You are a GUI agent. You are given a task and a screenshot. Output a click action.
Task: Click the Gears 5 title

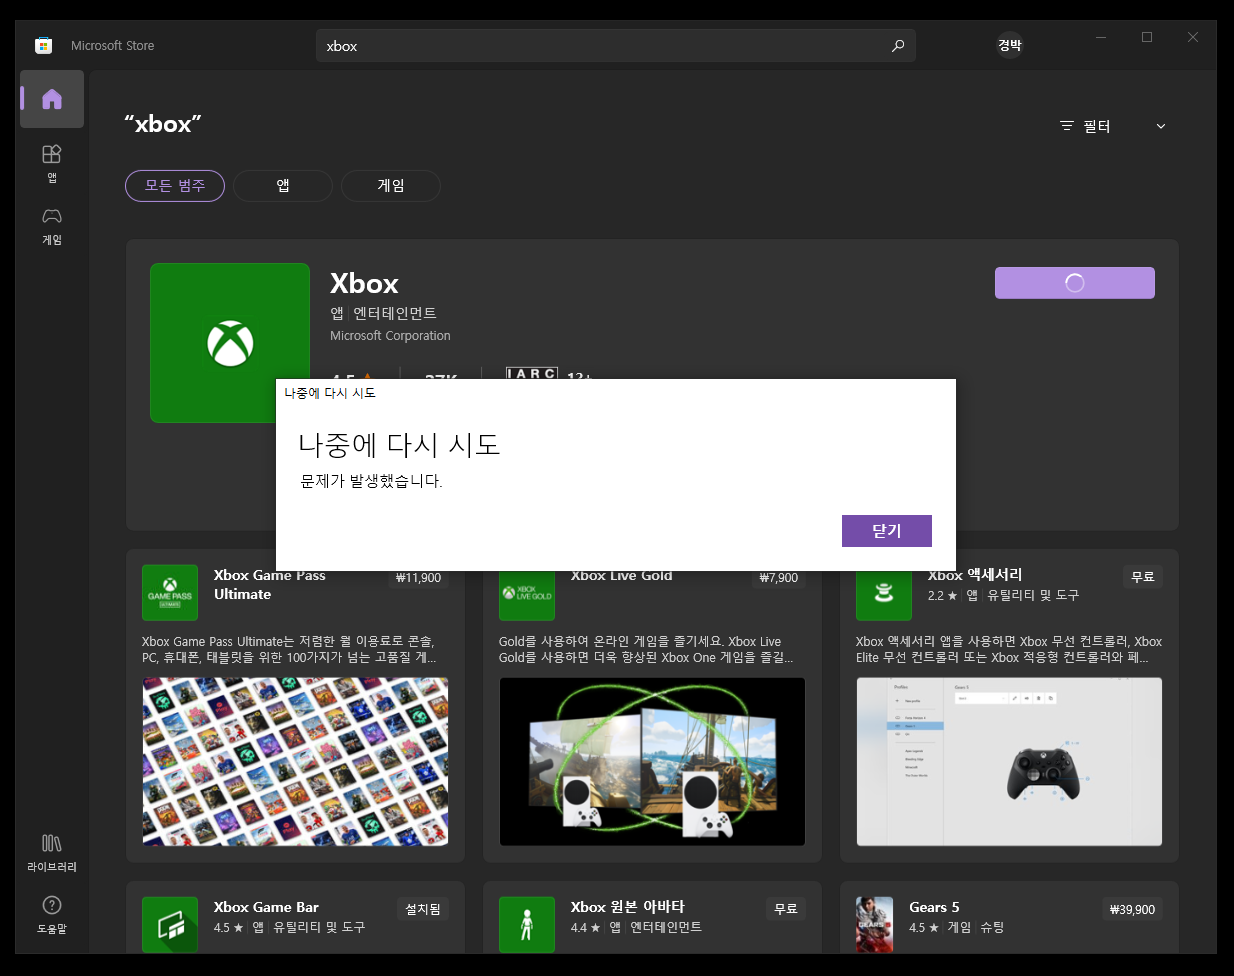pos(934,907)
